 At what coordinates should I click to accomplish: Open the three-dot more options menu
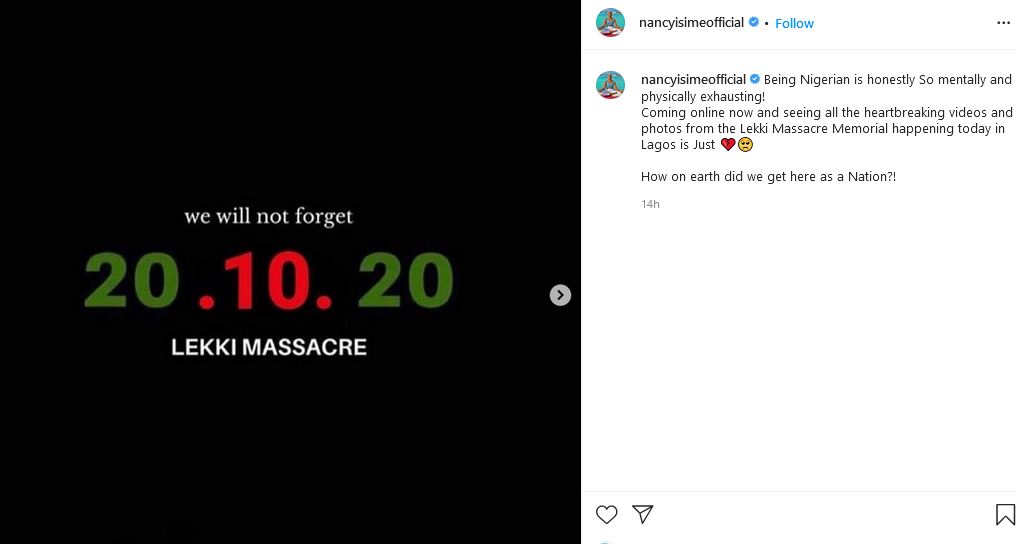pyautogui.click(x=1003, y=22)
